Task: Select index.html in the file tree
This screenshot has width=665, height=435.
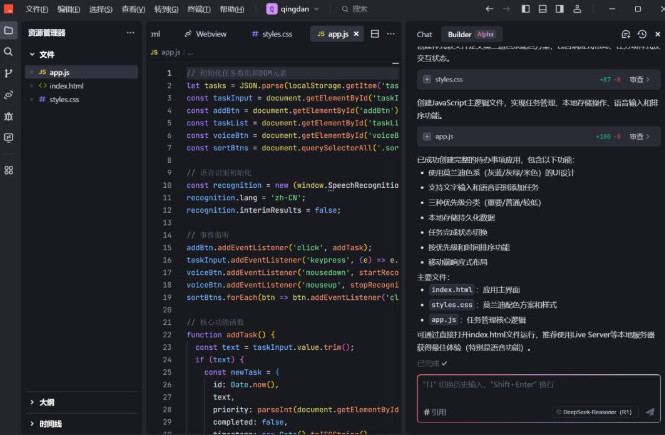Action: [x=81, y=86]
